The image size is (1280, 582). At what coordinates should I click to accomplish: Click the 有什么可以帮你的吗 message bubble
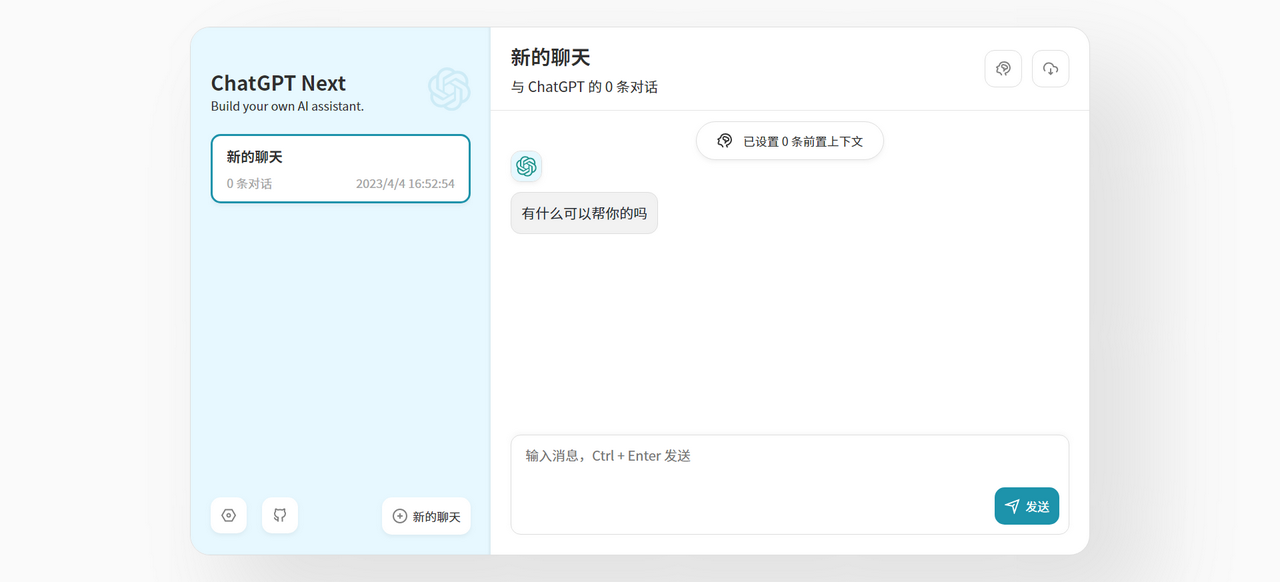coord(584,213)
